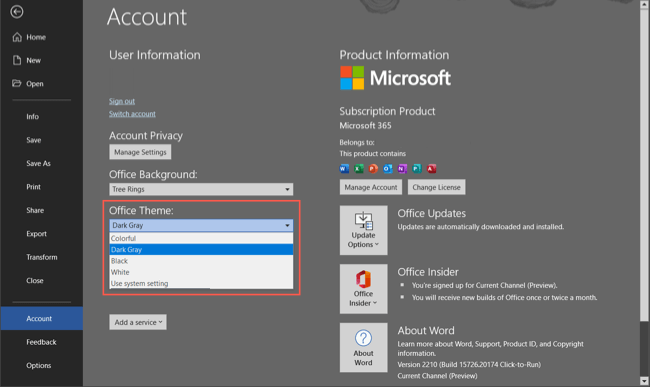
Task: Click the back arrow icon
Action: (17, 12)
